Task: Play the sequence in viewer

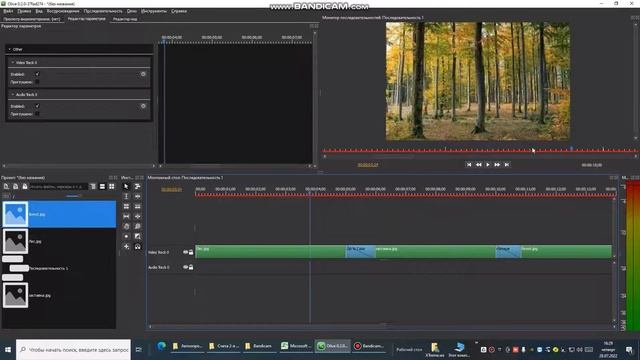Action: click(488, 164)
